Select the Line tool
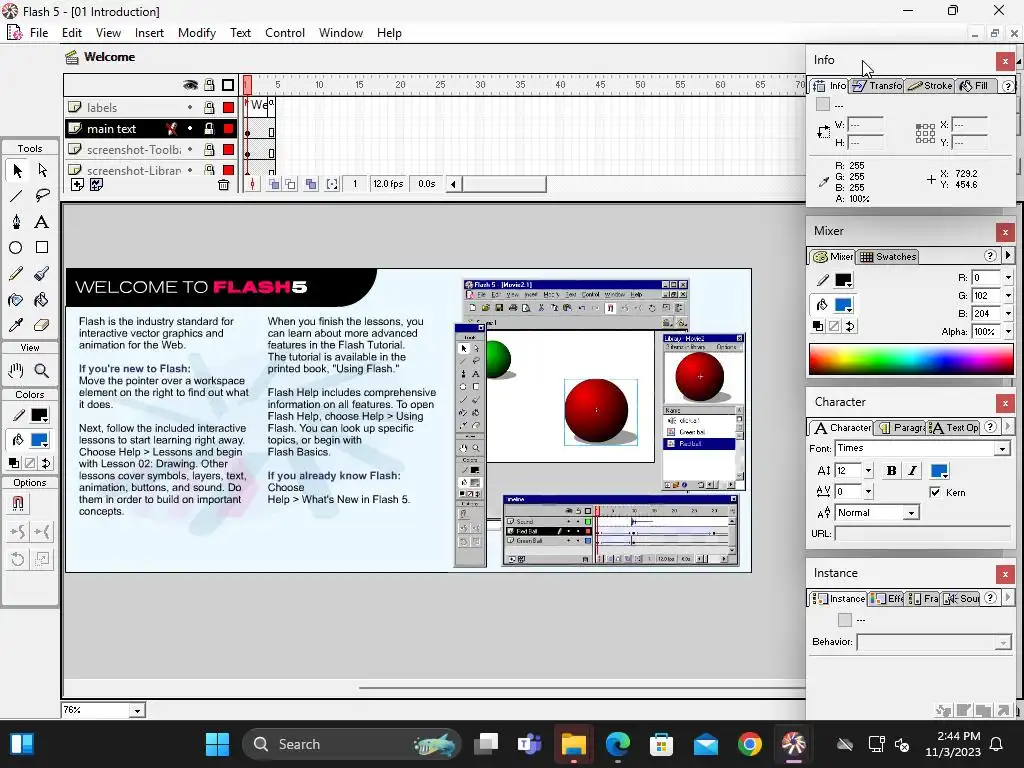The height and width of the screenshot is (768, 1024). [16, 195]
